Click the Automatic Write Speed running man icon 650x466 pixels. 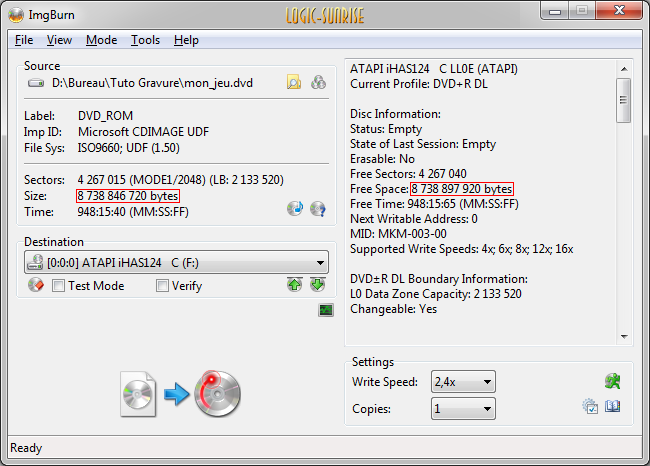click(612, 381)
